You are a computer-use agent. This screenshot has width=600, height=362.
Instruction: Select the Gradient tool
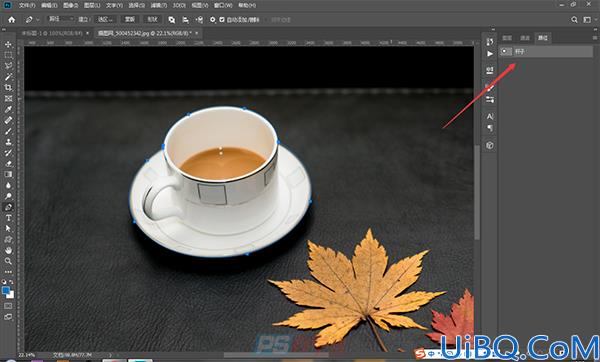[x=8, y=174]
